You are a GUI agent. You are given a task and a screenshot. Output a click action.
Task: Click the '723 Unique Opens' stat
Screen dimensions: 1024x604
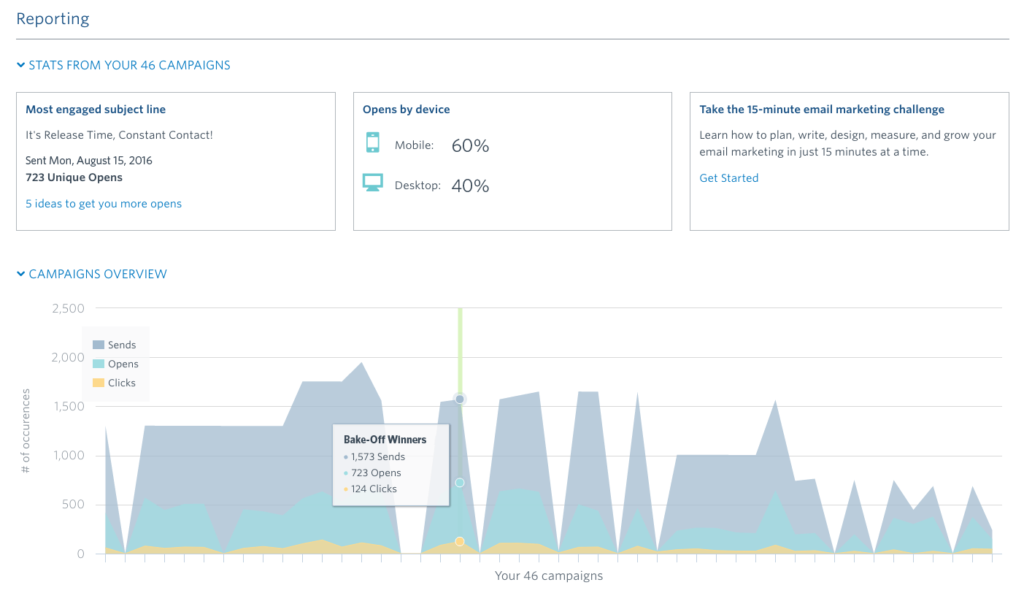[x=74, y=177]
